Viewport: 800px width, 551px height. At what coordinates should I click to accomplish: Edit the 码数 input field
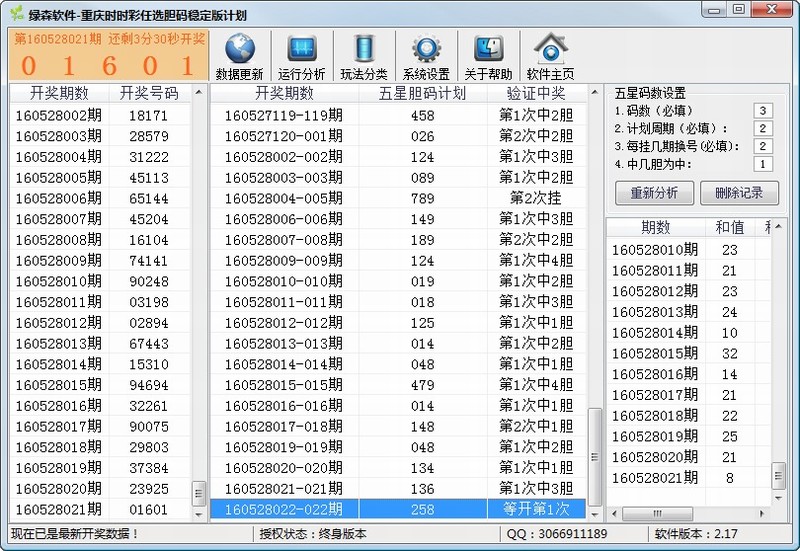point(764,110)
